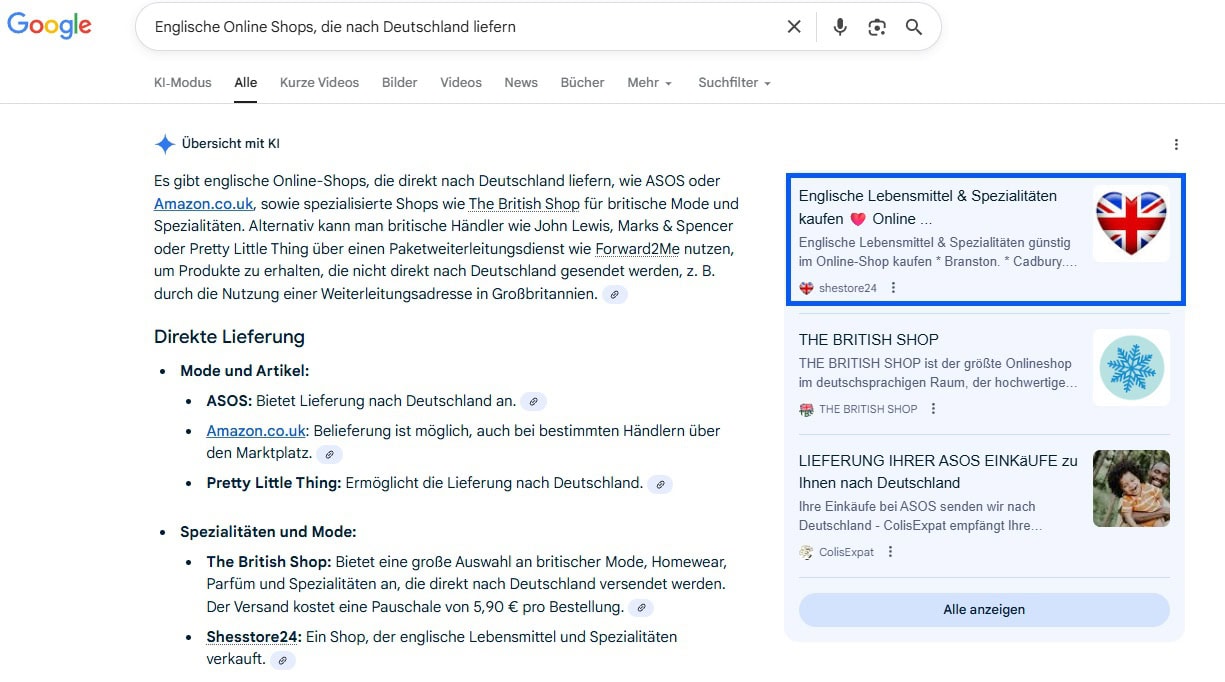Open the three-dot menu next to shestore24

893,287
